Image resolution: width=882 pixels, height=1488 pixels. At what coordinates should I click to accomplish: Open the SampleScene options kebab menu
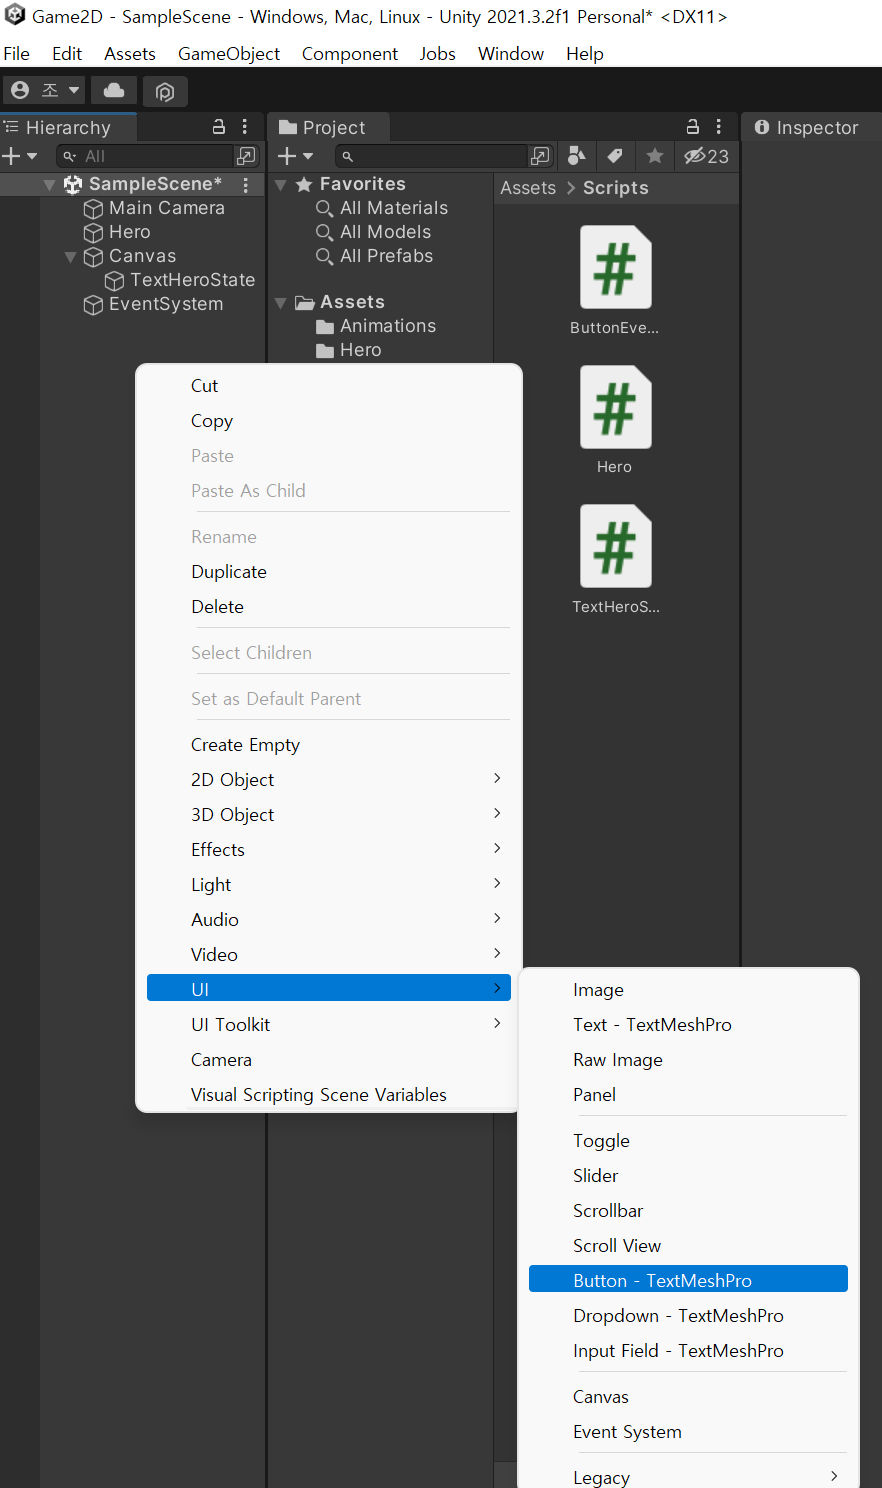click(x=246, y=185)
